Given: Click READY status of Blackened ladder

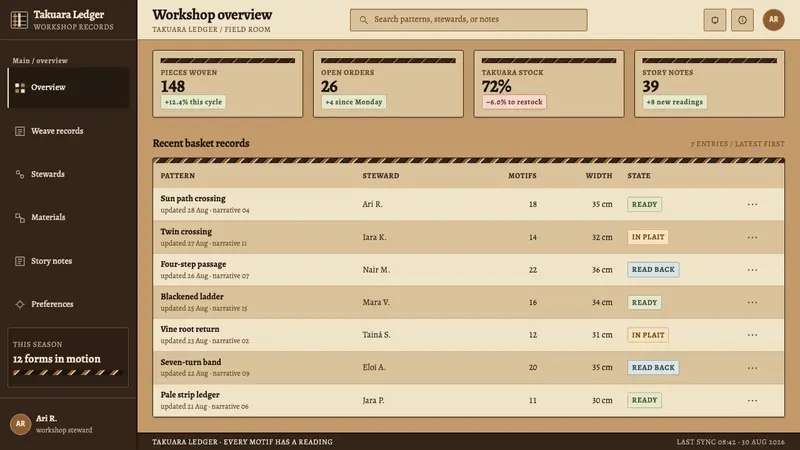Looking at the screenshot, I should click(x=644, y=303).
